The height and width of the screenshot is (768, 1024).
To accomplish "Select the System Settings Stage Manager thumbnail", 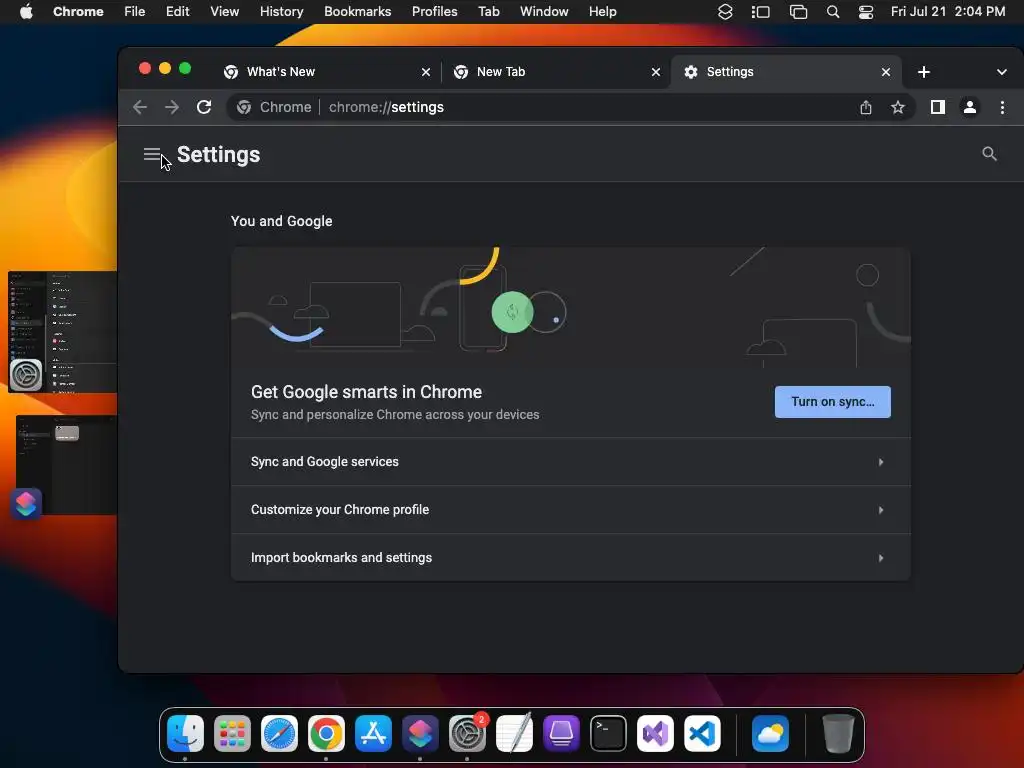I will [x=63, y=332].
